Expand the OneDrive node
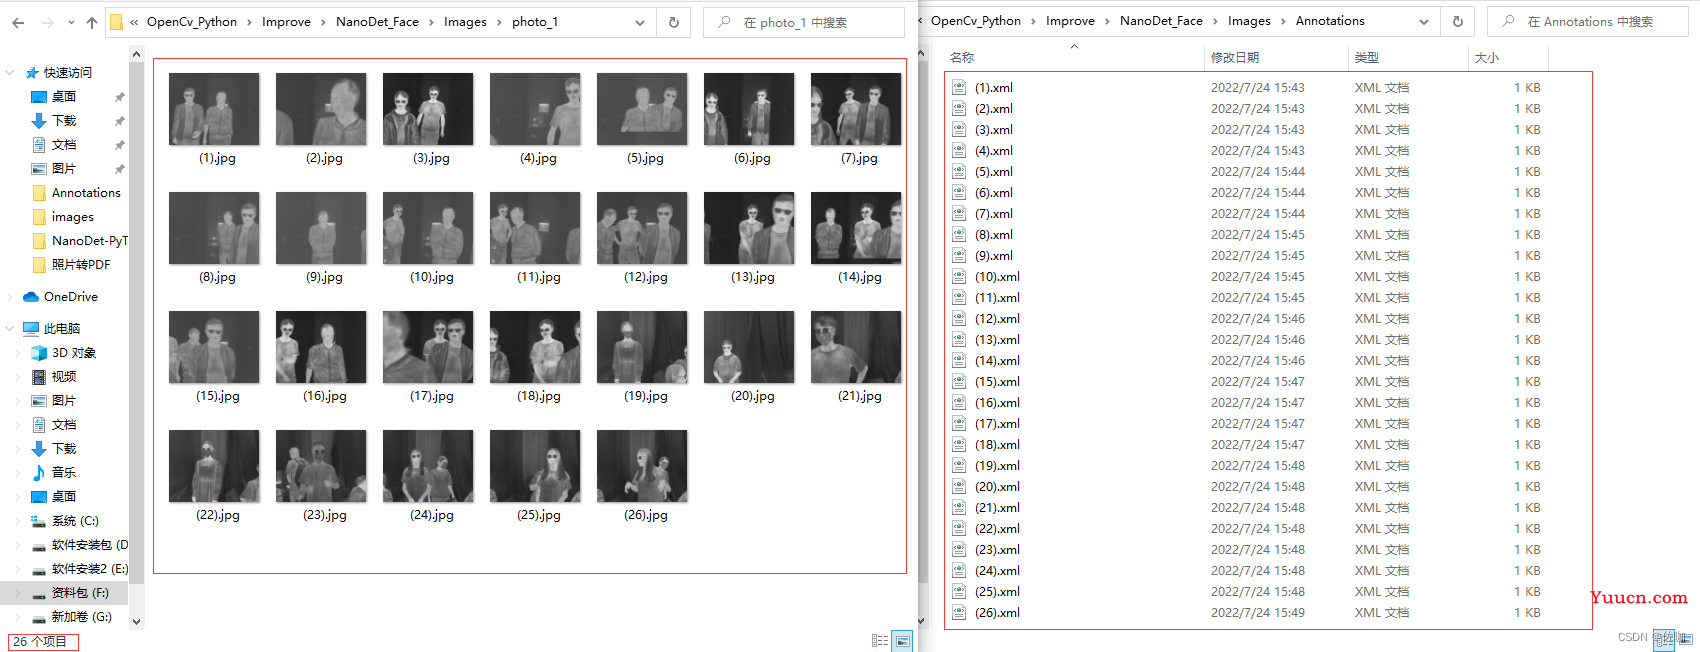Viewport: 1700px width, 652px height. (x=10, y=297)
